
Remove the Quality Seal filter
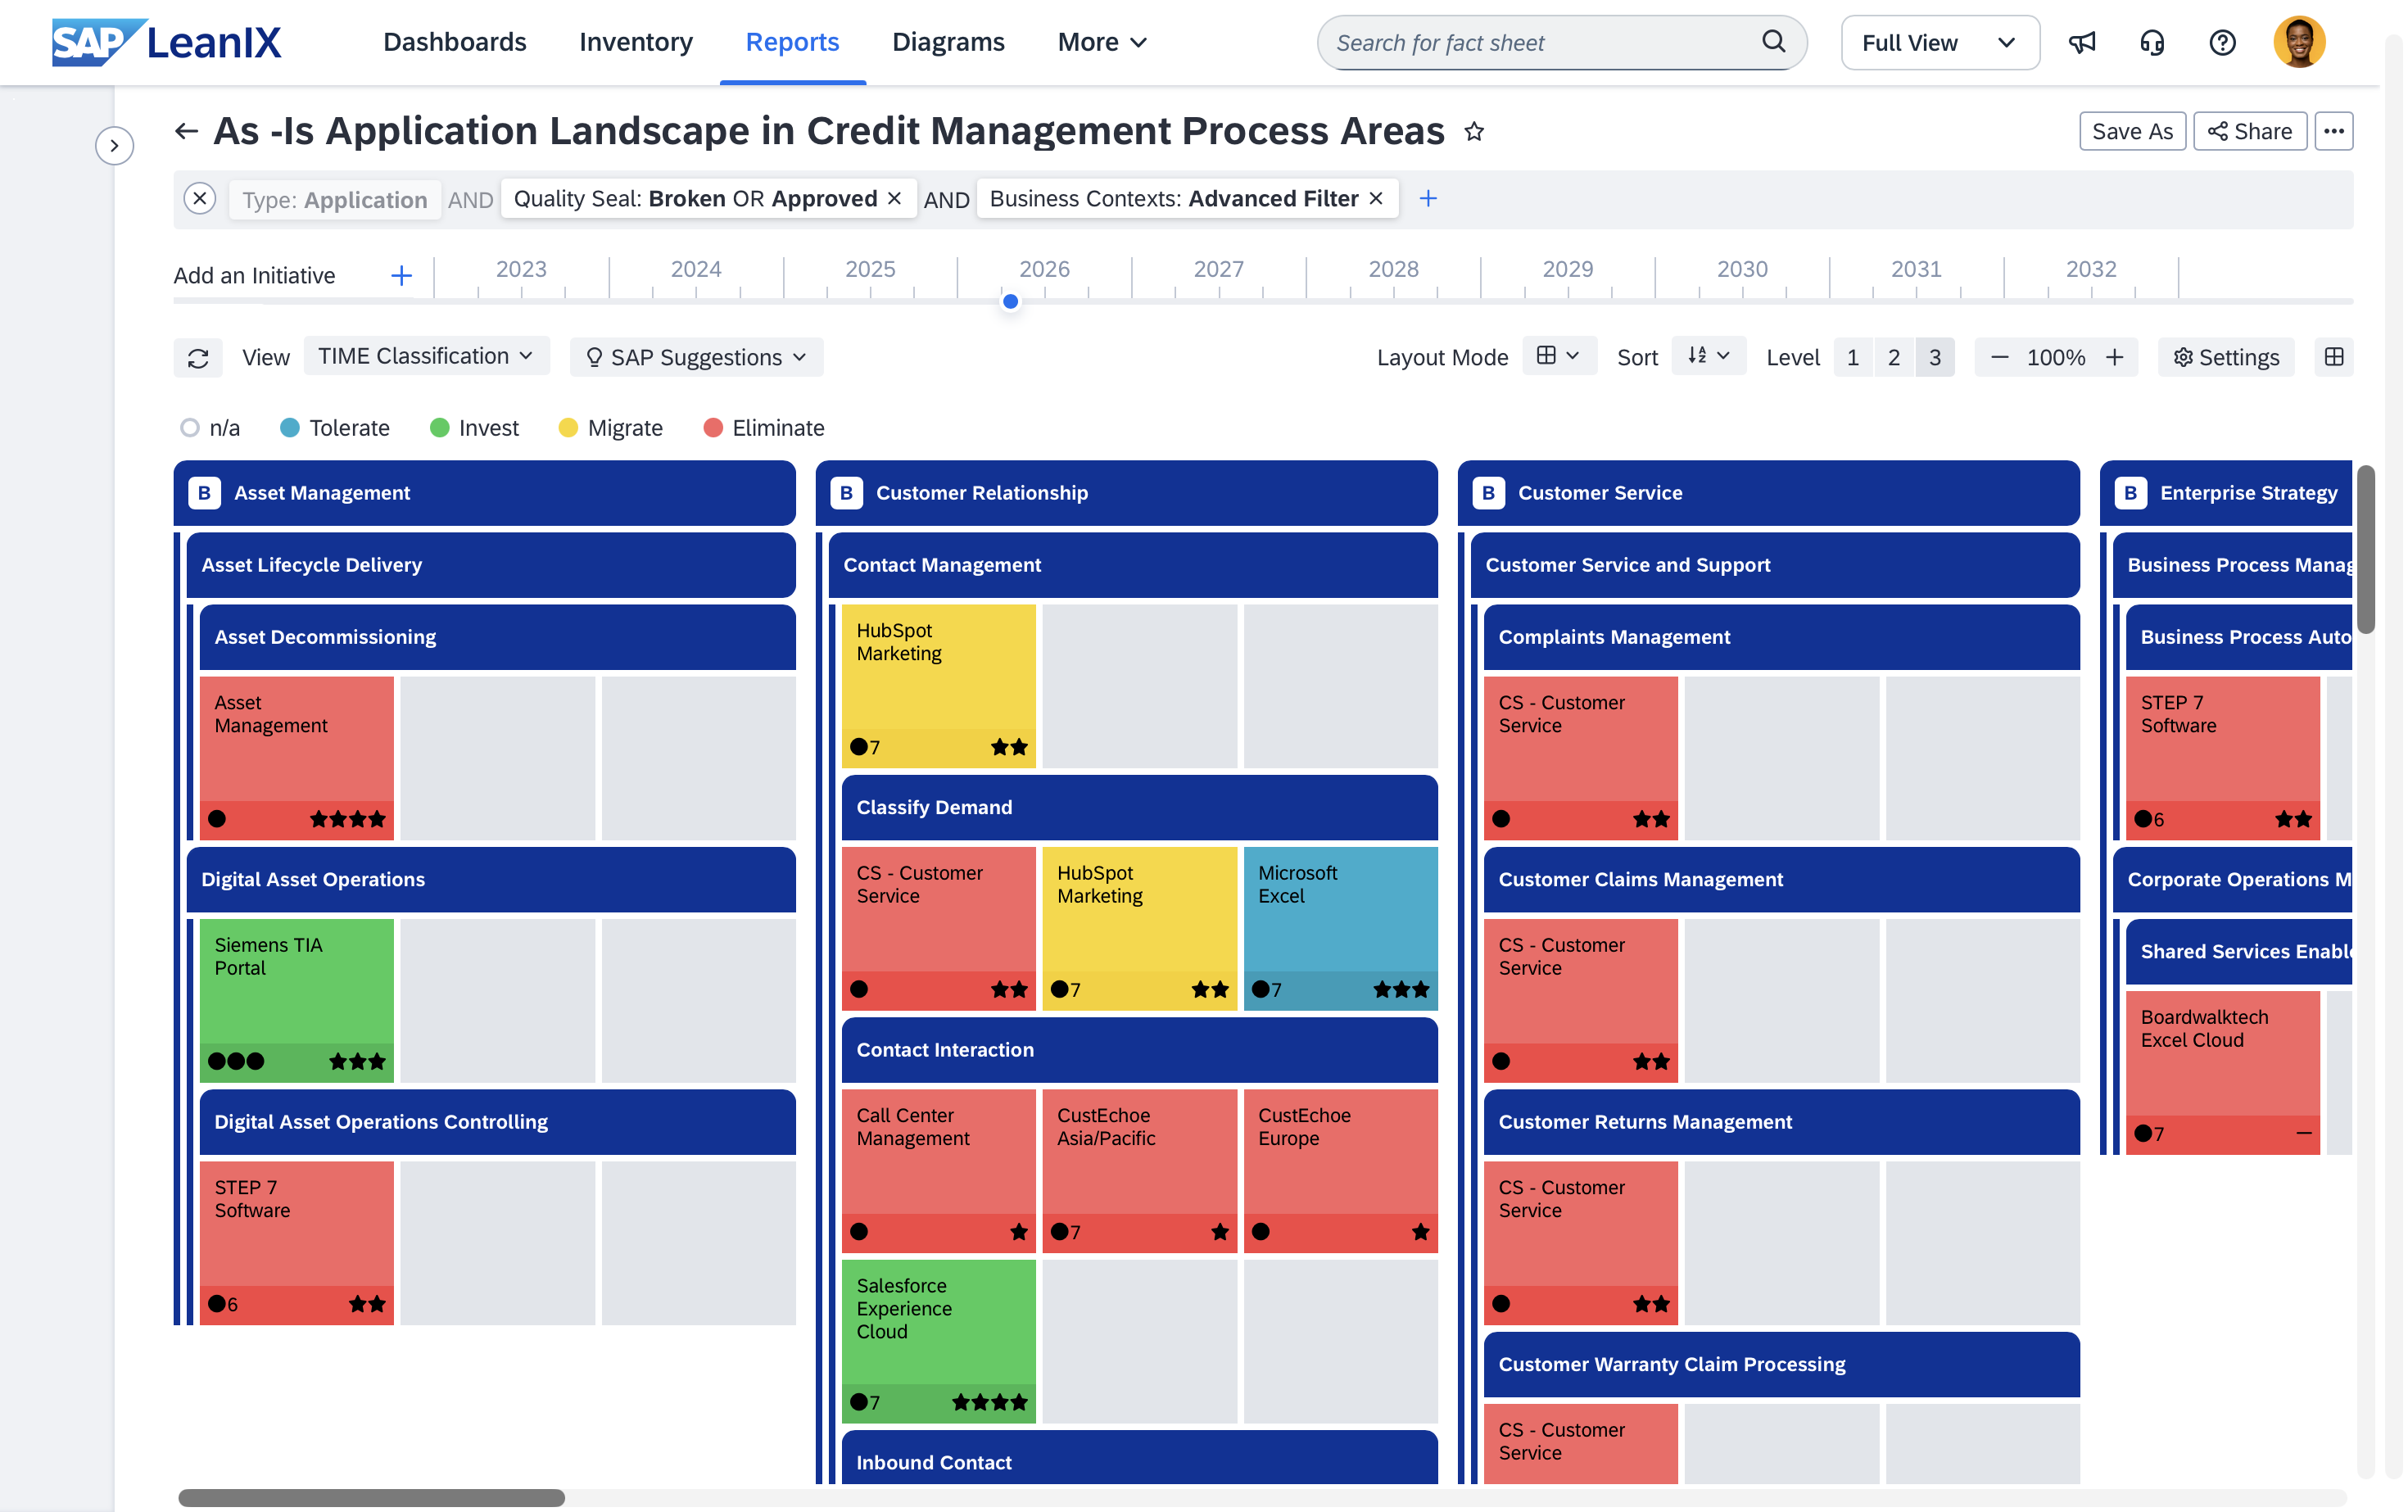pyautogui.click(x=895, y=198)
